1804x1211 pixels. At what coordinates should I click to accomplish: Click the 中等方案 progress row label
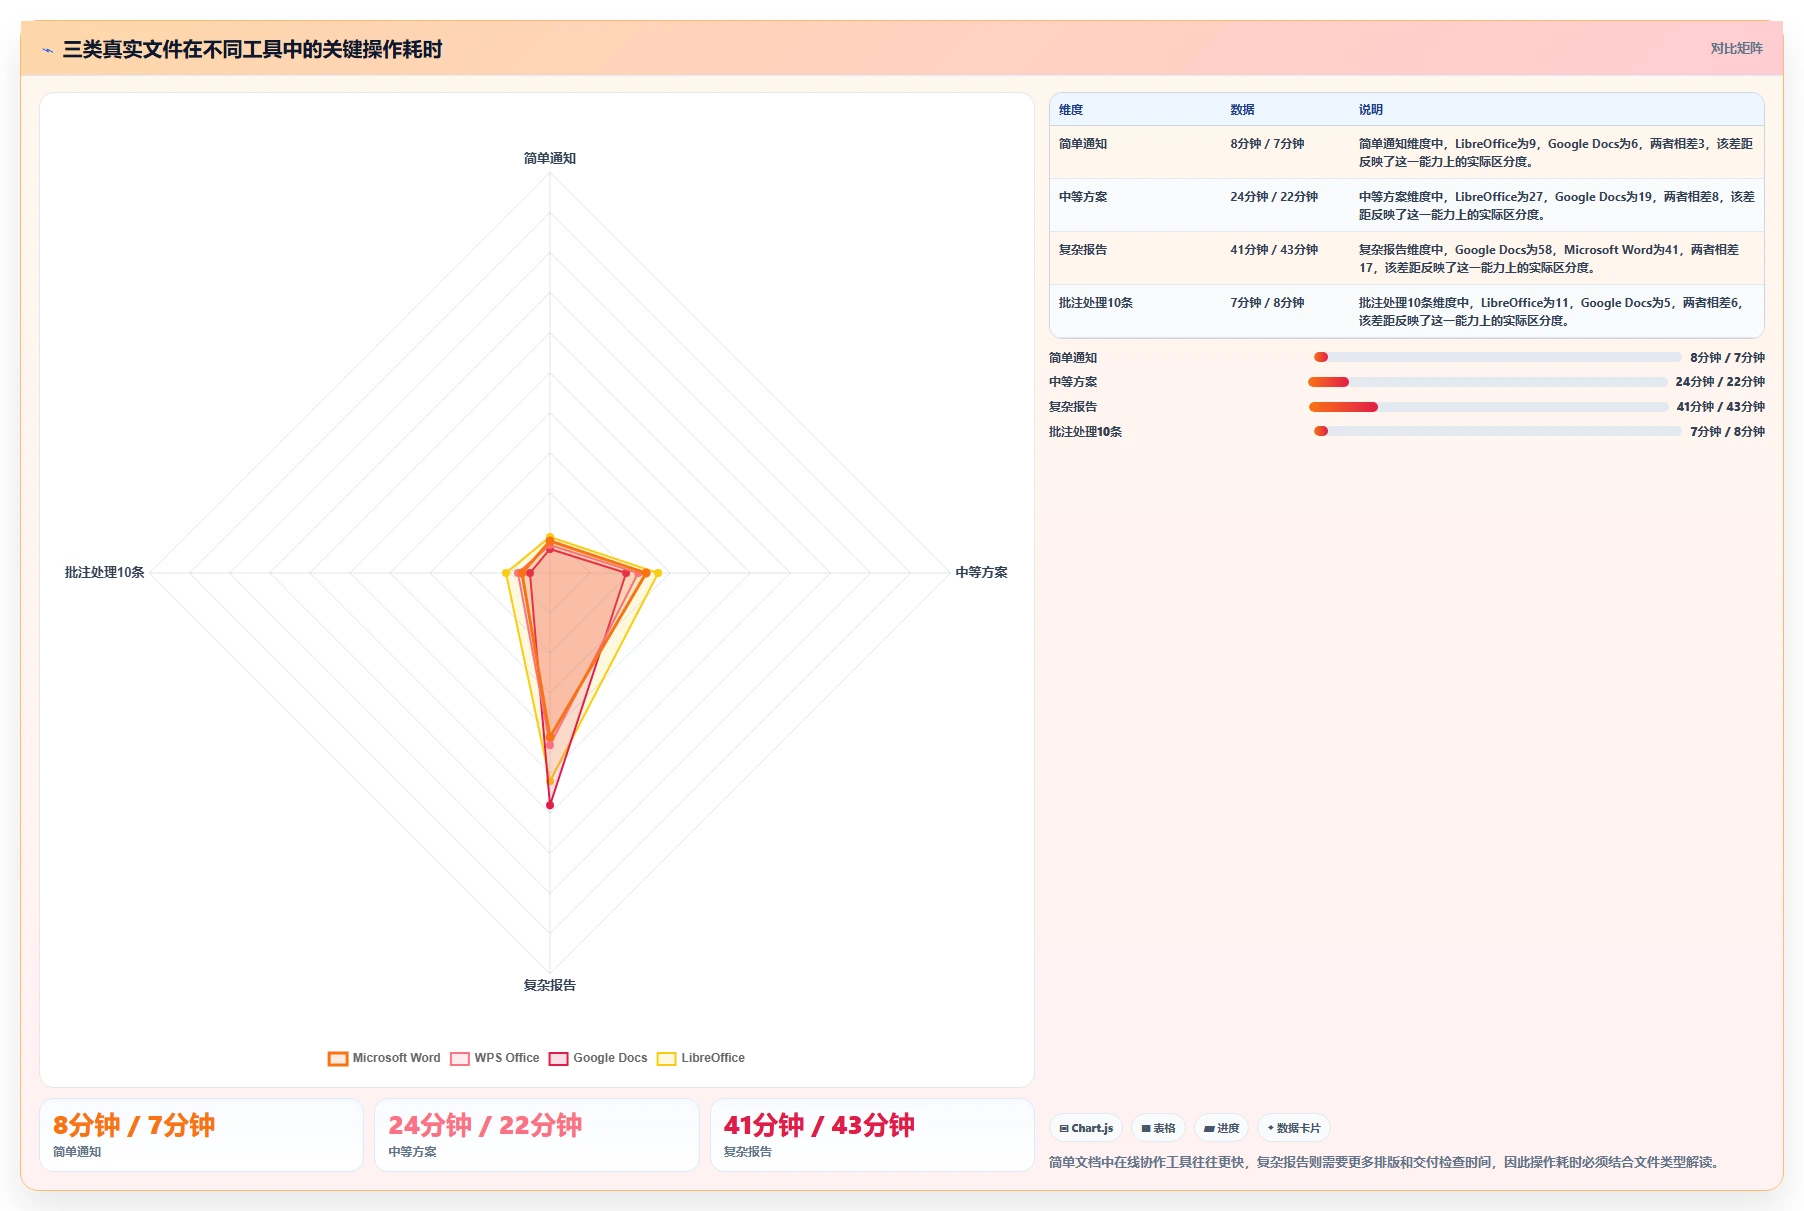point(1073,382)
